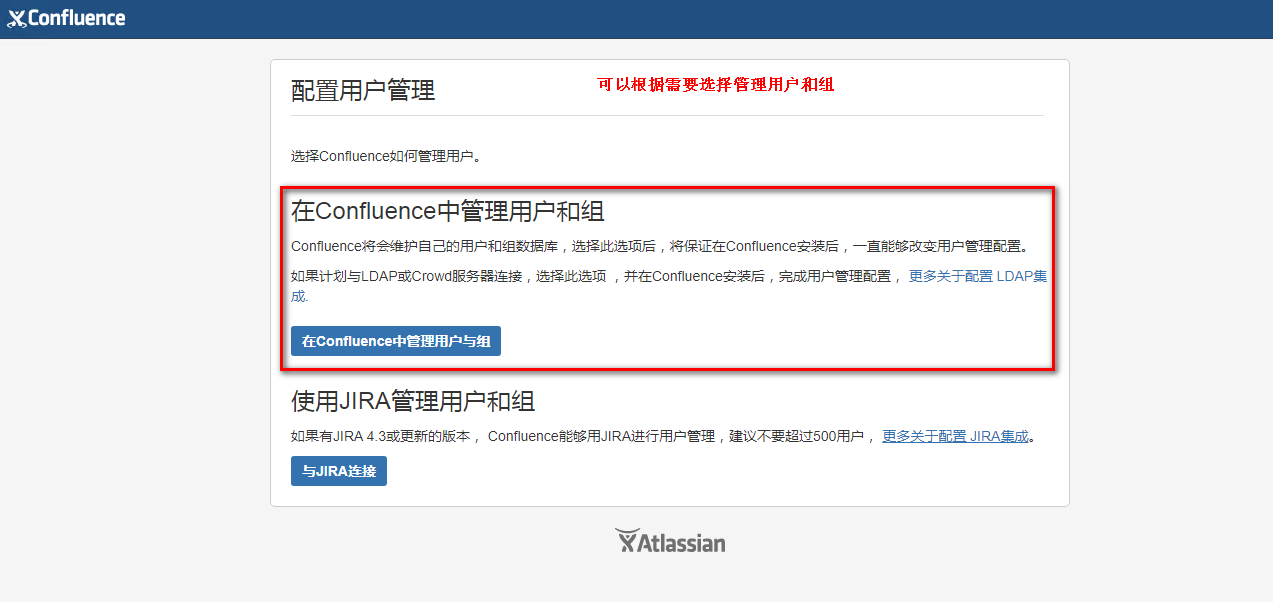The image size is (1273, 602).
Task: Click the 与JIRA连接 button
Action: tap(339, 471)
